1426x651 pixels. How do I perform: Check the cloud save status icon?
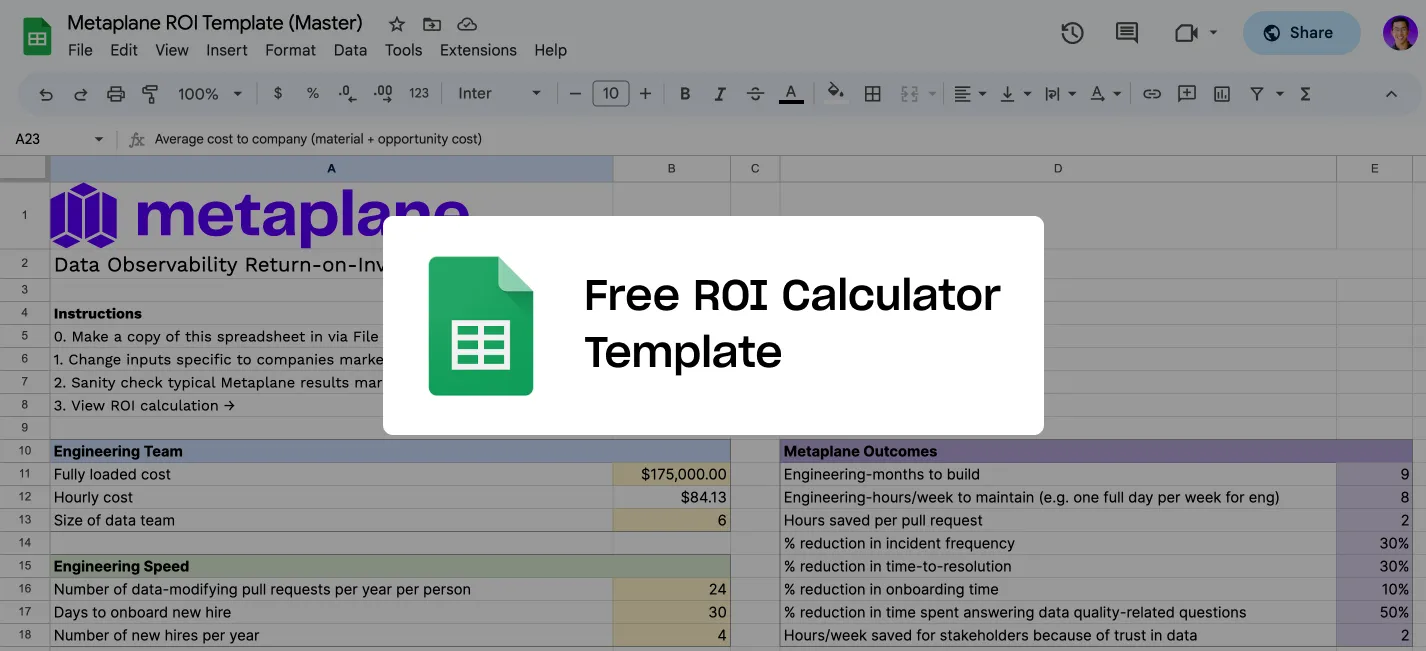pos(466,23)
